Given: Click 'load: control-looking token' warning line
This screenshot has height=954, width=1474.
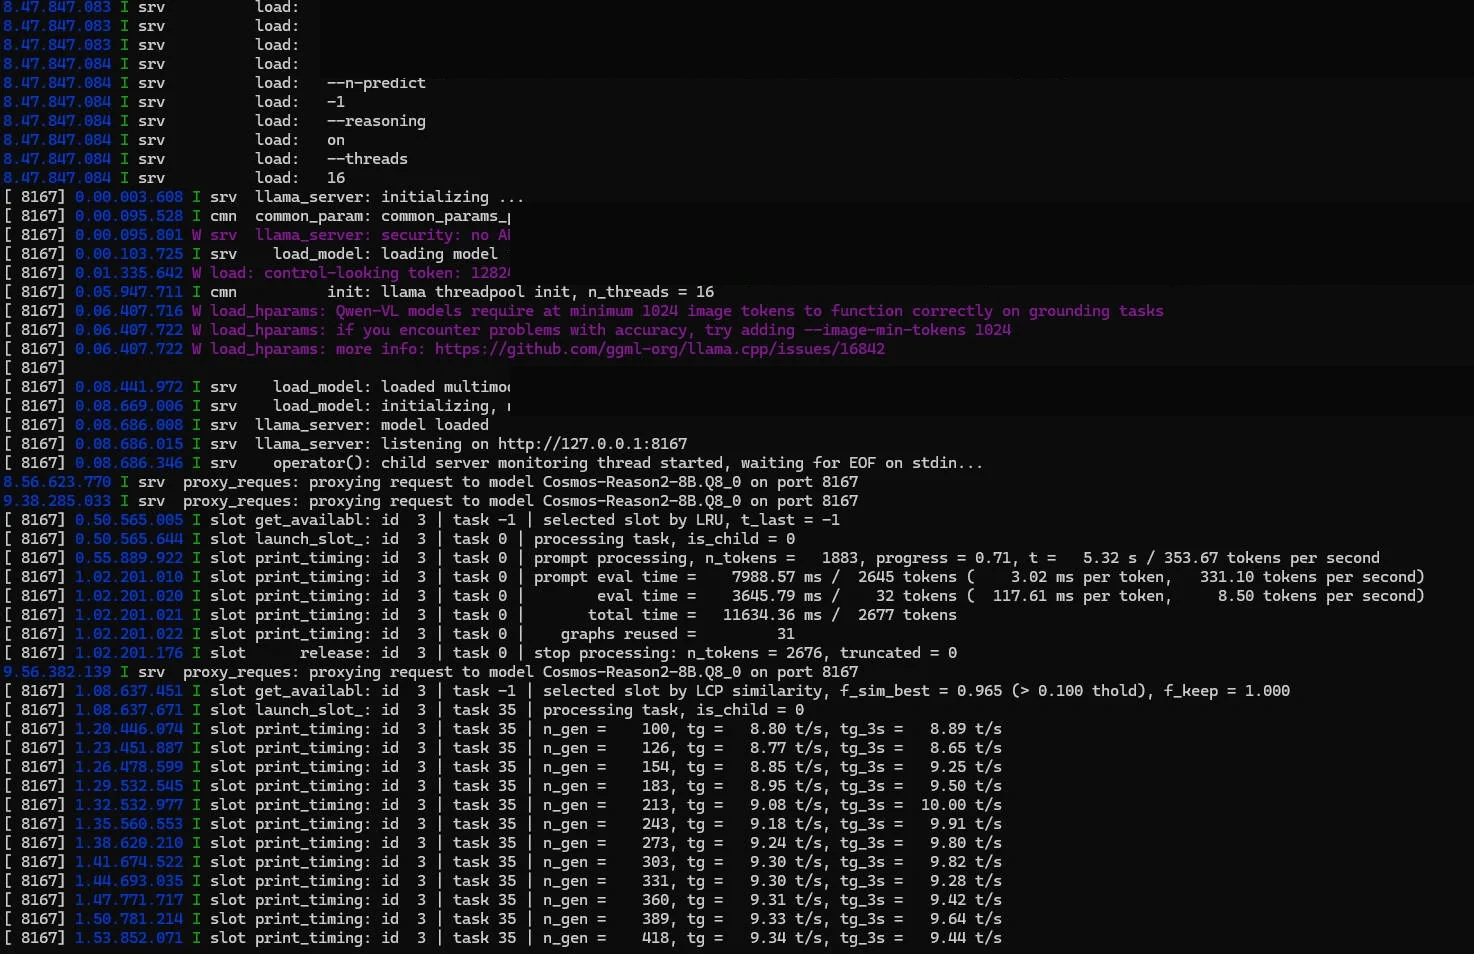Looking at the screenshot, I should [360, 273].
